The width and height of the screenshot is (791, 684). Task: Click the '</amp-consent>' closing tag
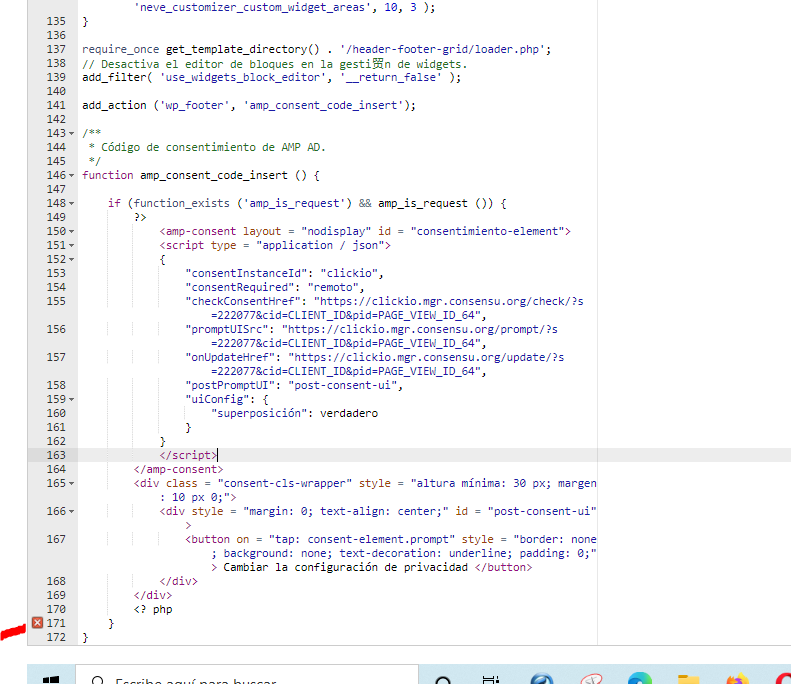[178, 470]
